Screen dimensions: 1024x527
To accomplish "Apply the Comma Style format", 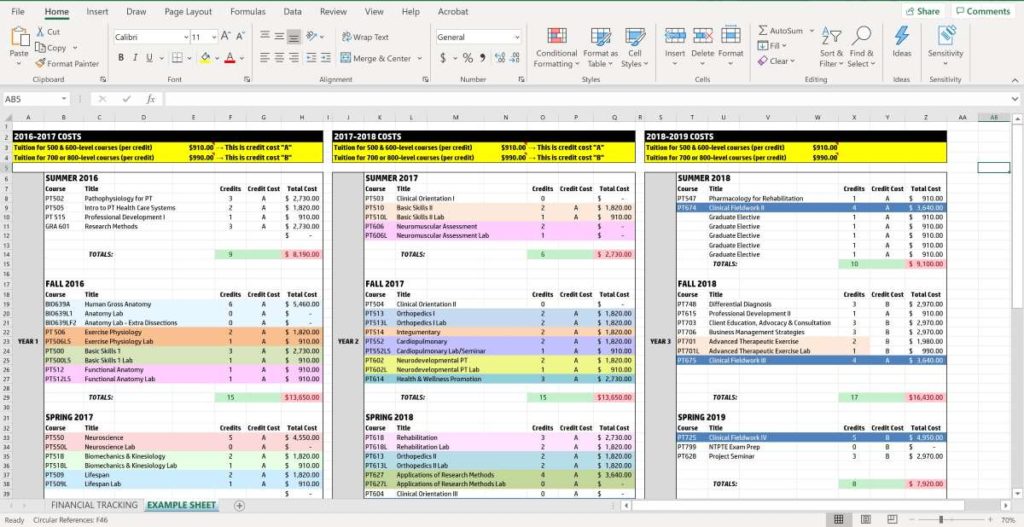I will click(x=483, y=58).
